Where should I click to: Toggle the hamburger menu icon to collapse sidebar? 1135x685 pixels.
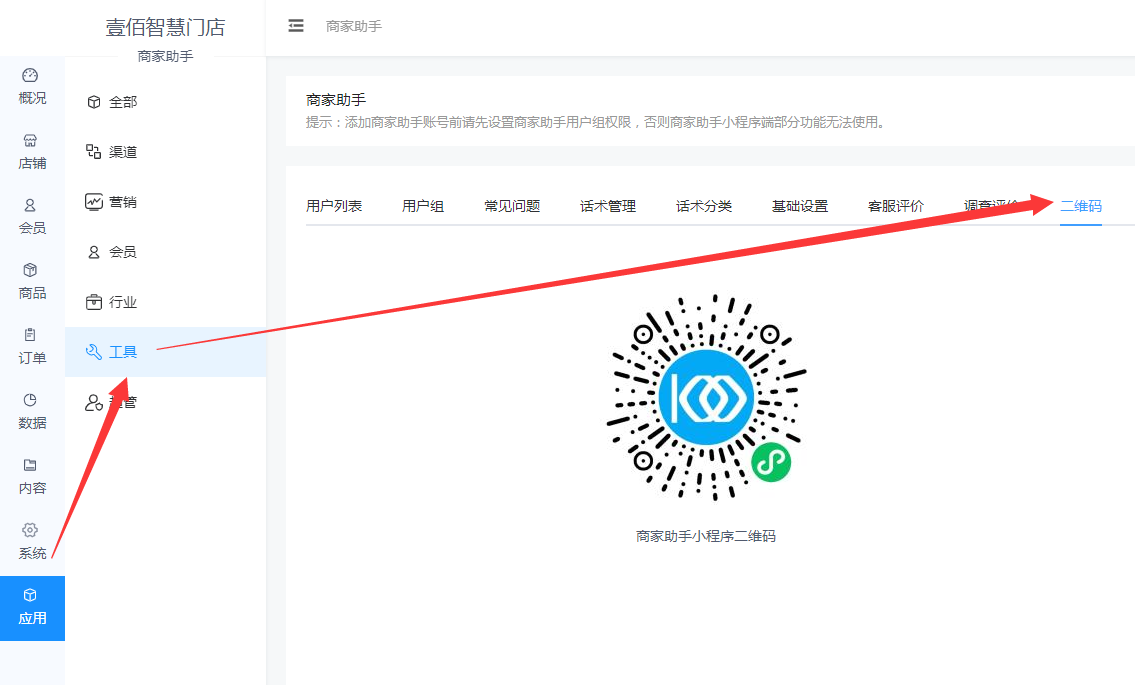tap(296, 26)
